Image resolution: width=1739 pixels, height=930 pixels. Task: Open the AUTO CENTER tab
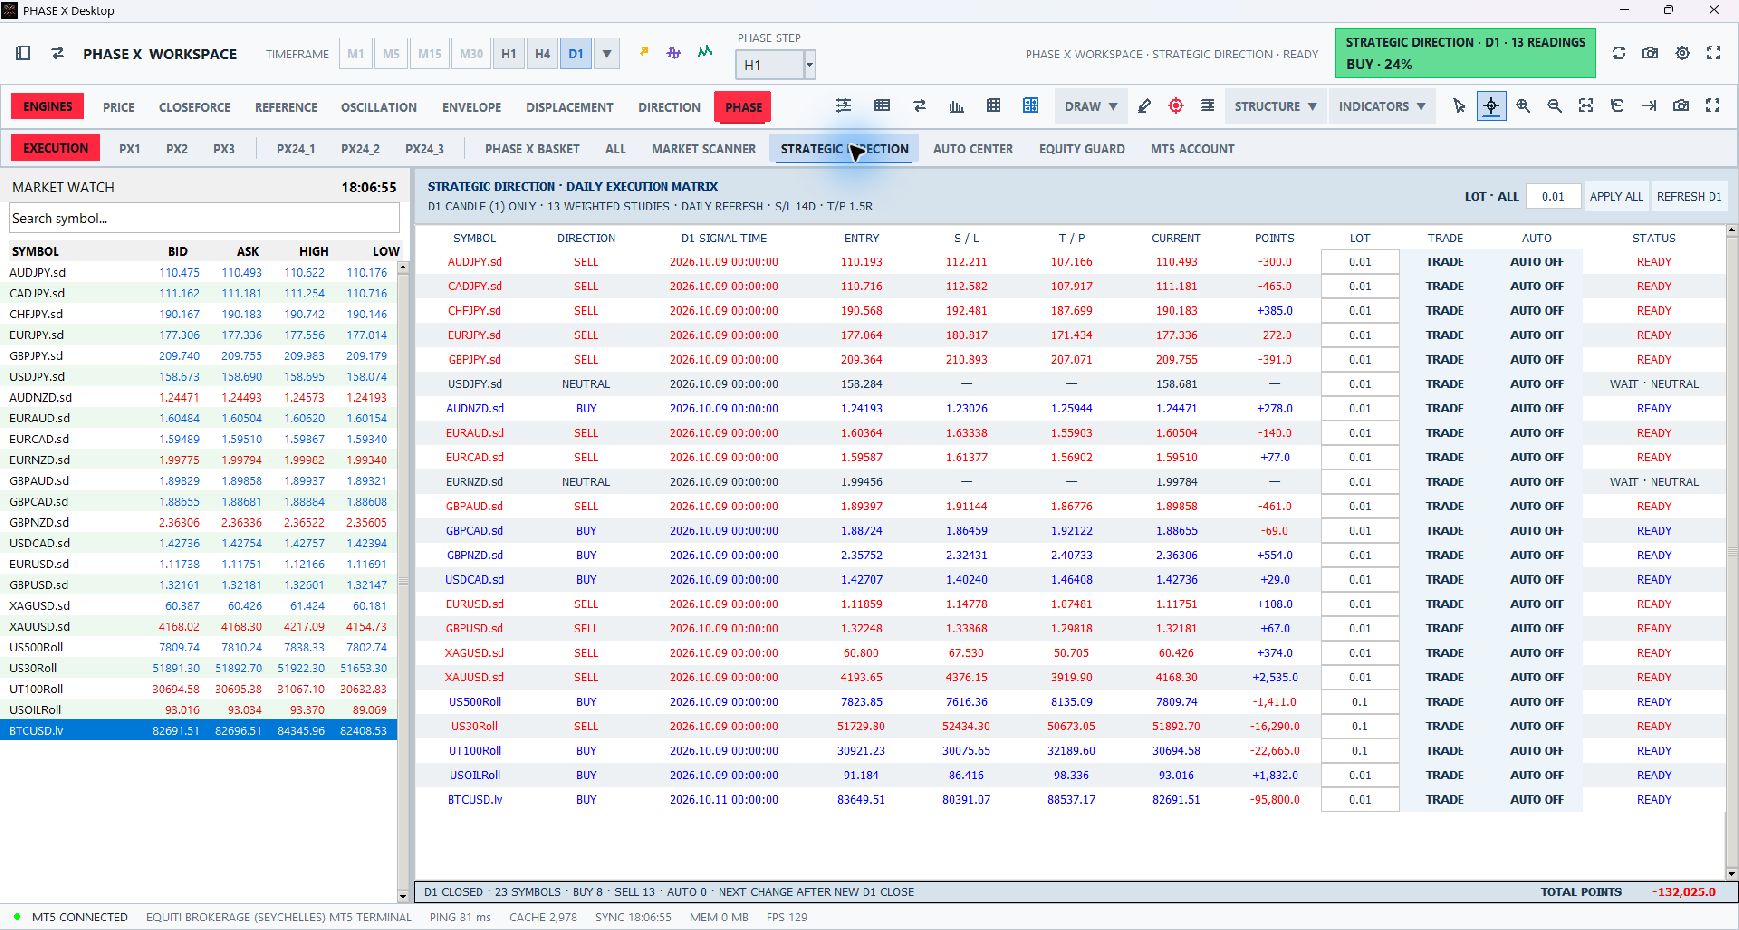pyautogui.click(x=973, y=148)
